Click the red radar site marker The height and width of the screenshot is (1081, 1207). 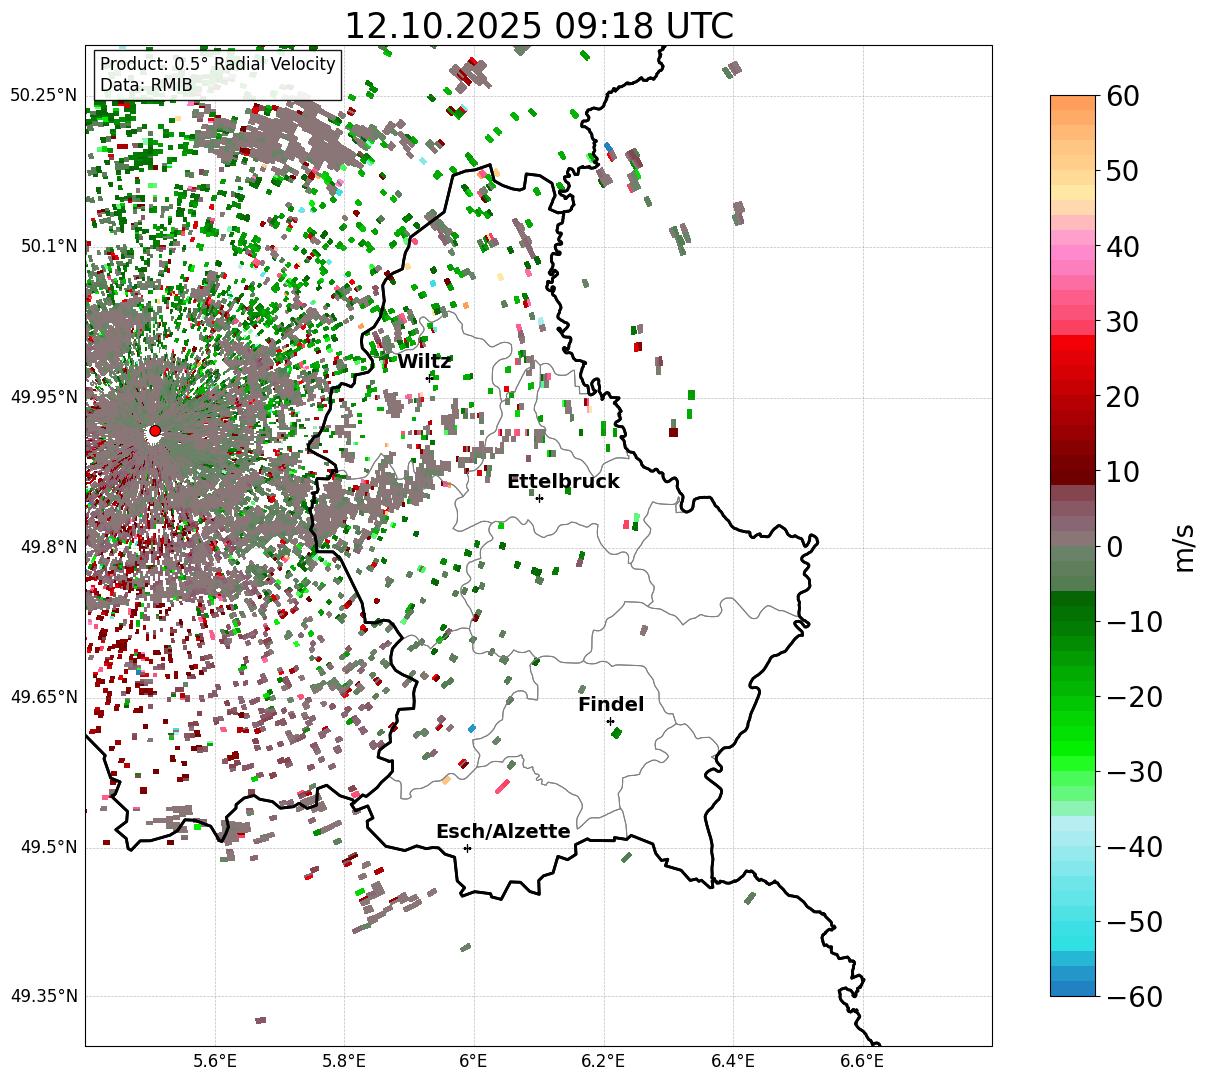(154, 431)
